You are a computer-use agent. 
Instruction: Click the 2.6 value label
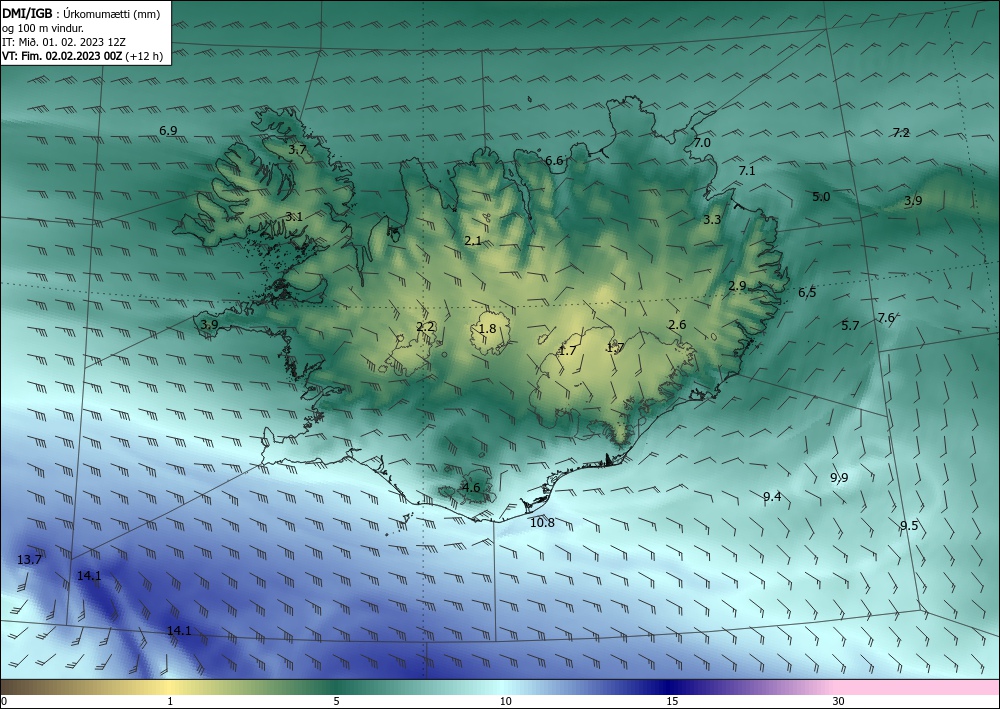point(677,325)
